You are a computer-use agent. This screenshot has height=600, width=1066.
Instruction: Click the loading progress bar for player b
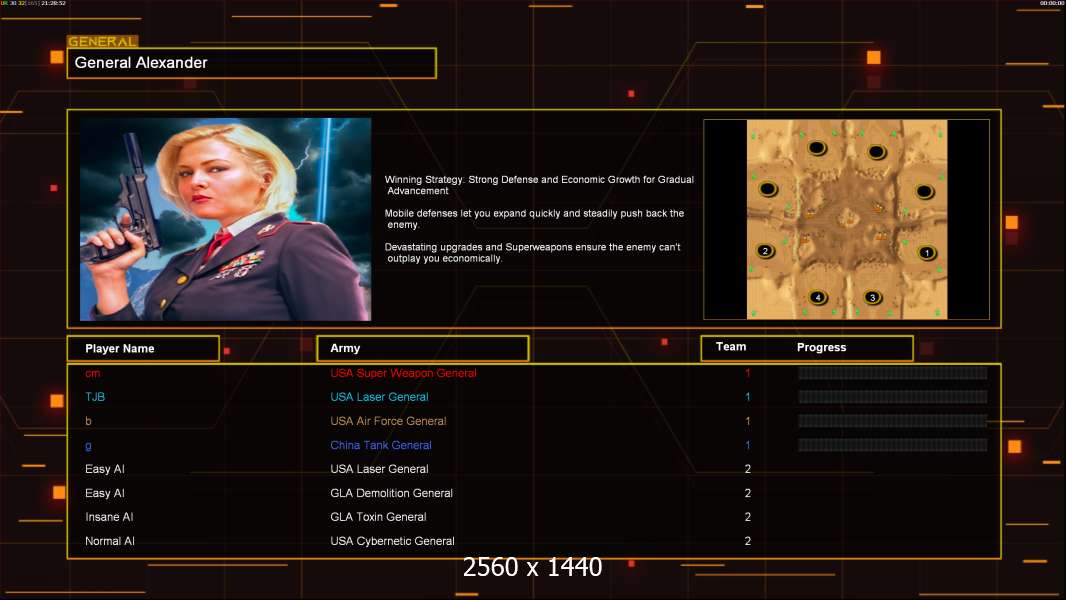coord(892,421)
